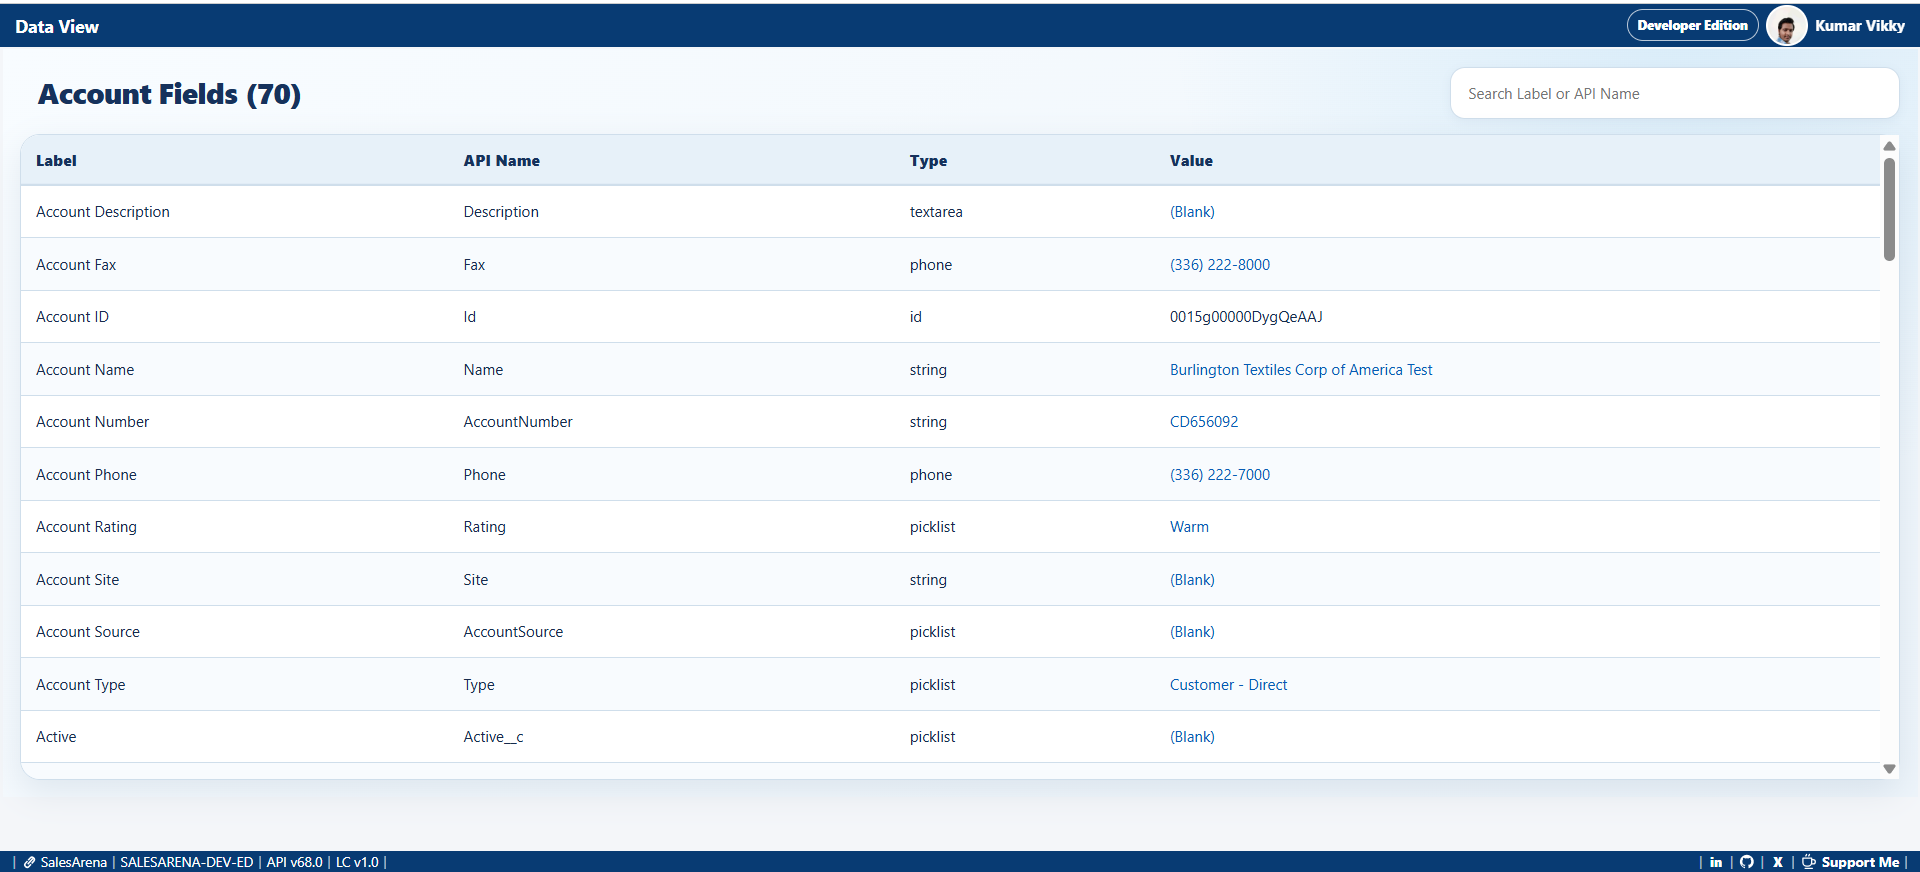Click the vertical scrollbar thumb

click(x=1889, y=209)
